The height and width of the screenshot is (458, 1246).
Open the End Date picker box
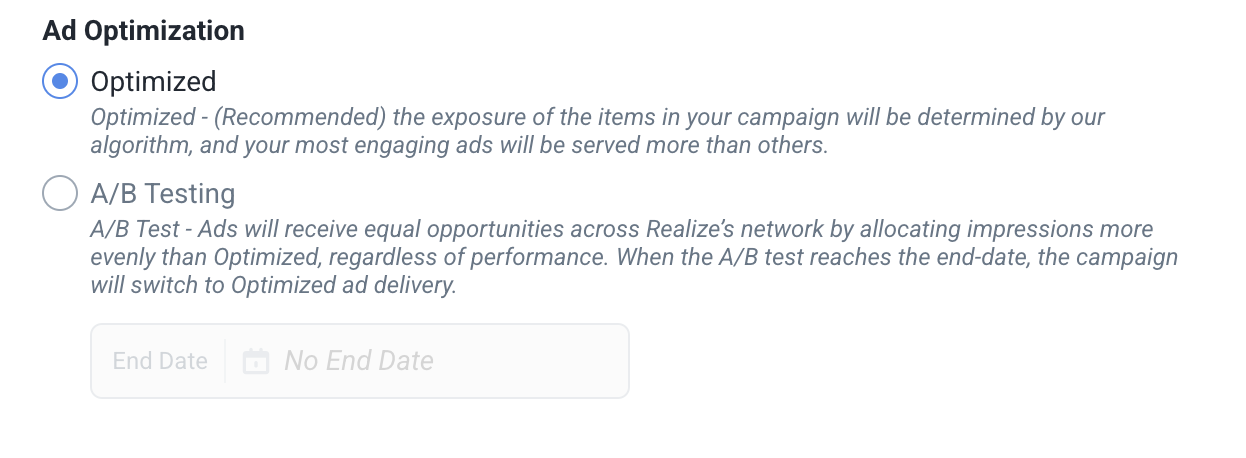click(360, 361)
